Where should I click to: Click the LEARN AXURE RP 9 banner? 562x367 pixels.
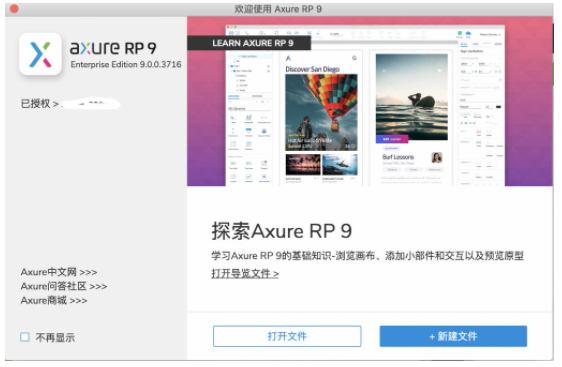tap(249, 43)
